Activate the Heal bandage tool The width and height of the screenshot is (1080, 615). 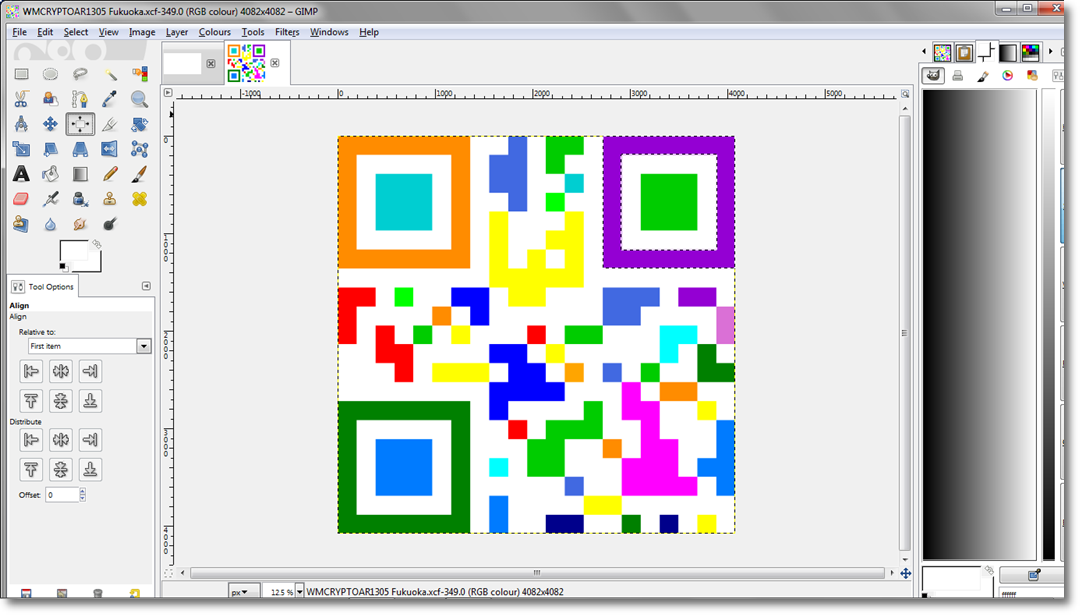pyautogui.click(x=139, y=199)
